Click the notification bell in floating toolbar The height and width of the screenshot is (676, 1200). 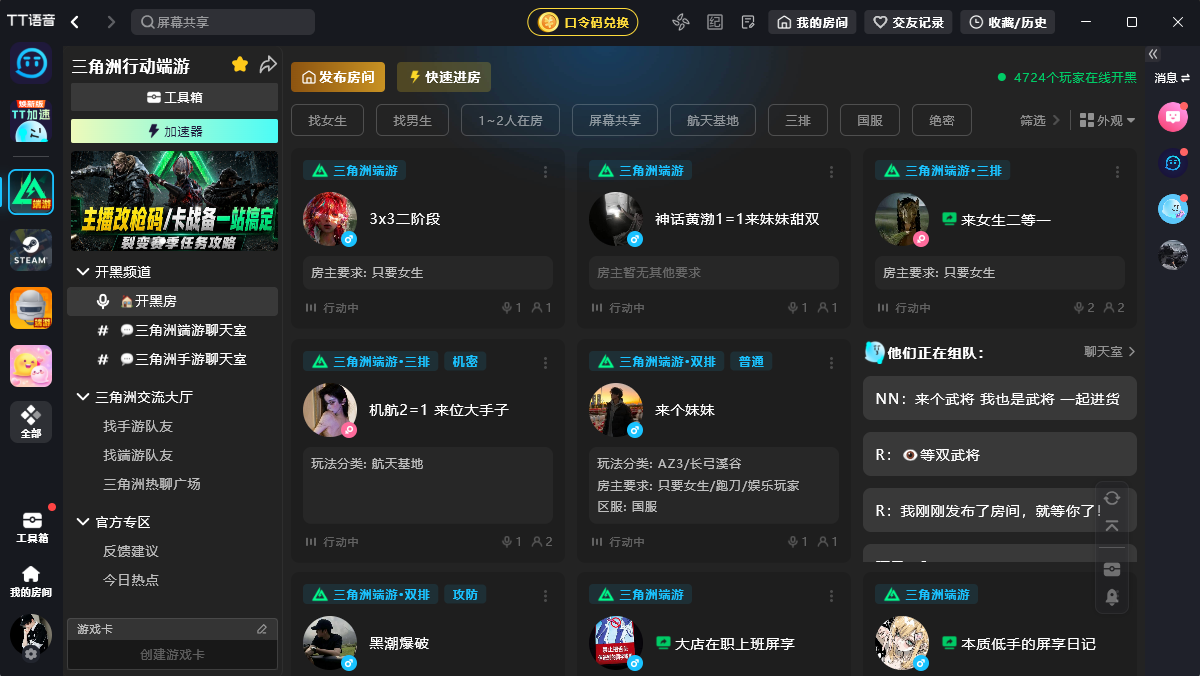tap(1112, 597)
